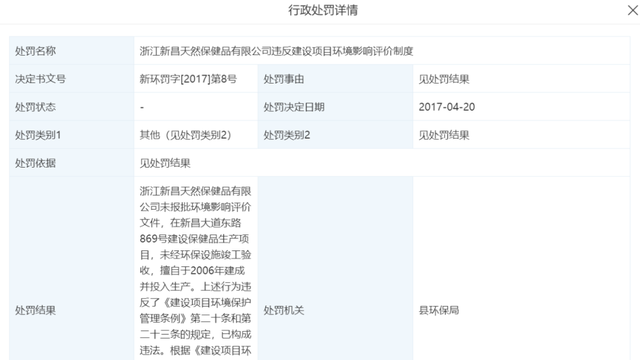Select 见处罚结果 value beside 处罚类别2

pos(444,135)
